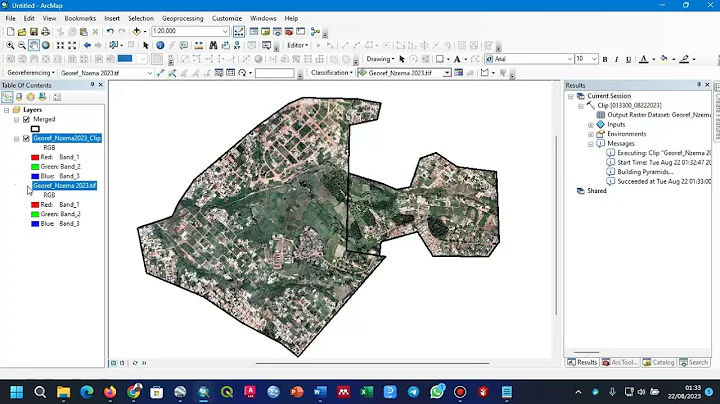This screenshot has height=404, width=720.
Task: Select the Identify tool
Action: (160, 45)
